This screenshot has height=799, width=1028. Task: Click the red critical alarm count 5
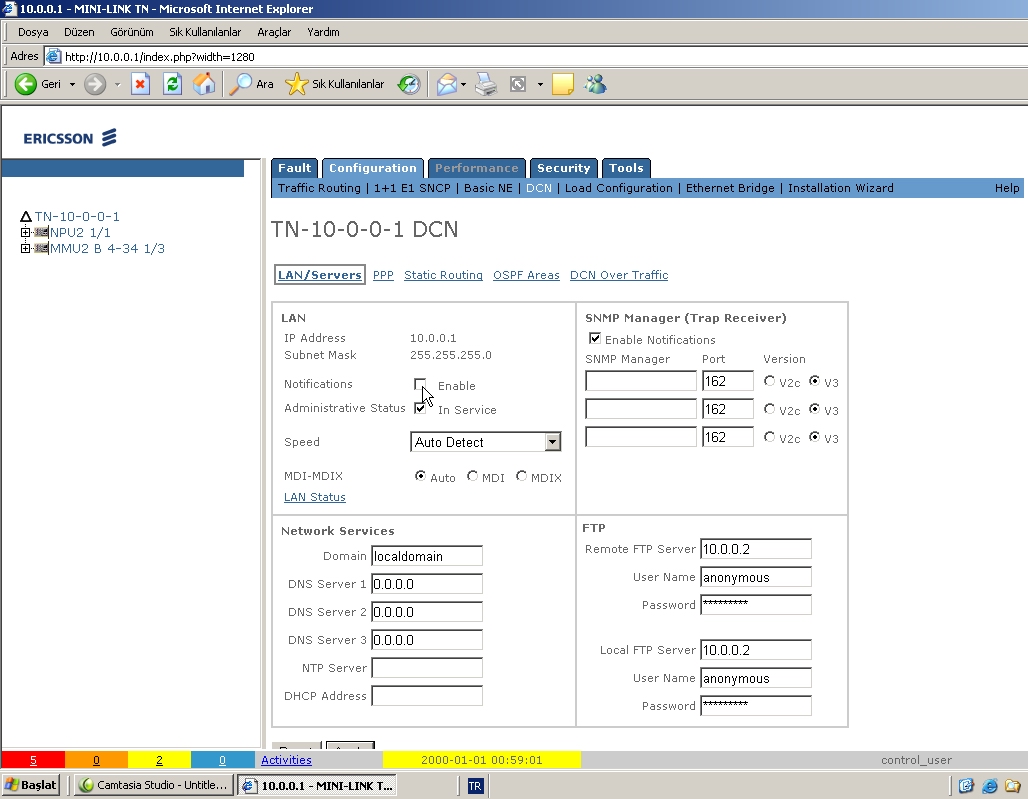coord(33,760)
